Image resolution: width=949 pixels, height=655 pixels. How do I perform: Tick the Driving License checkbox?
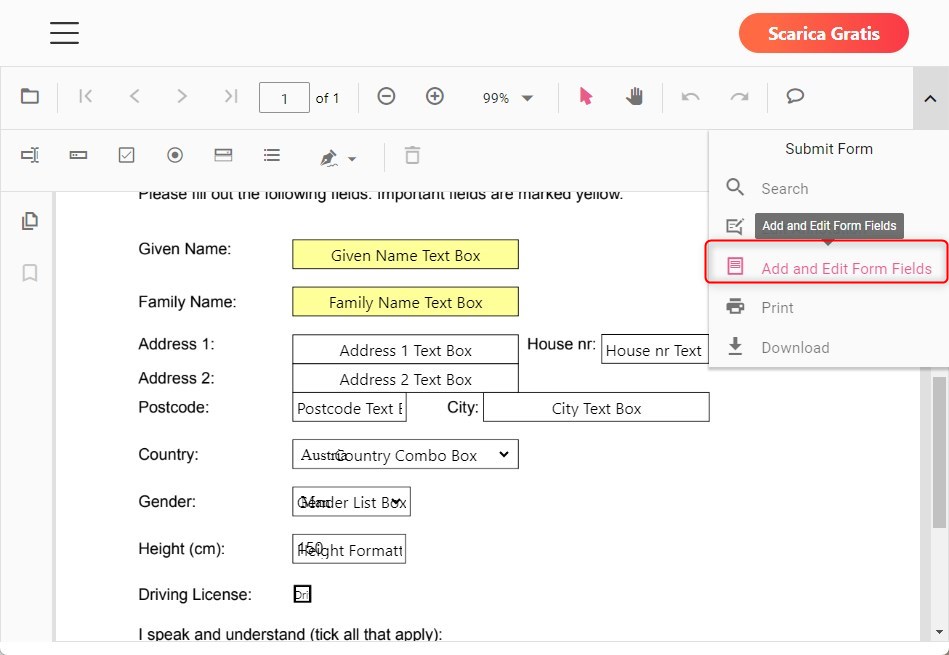[302, 595]
